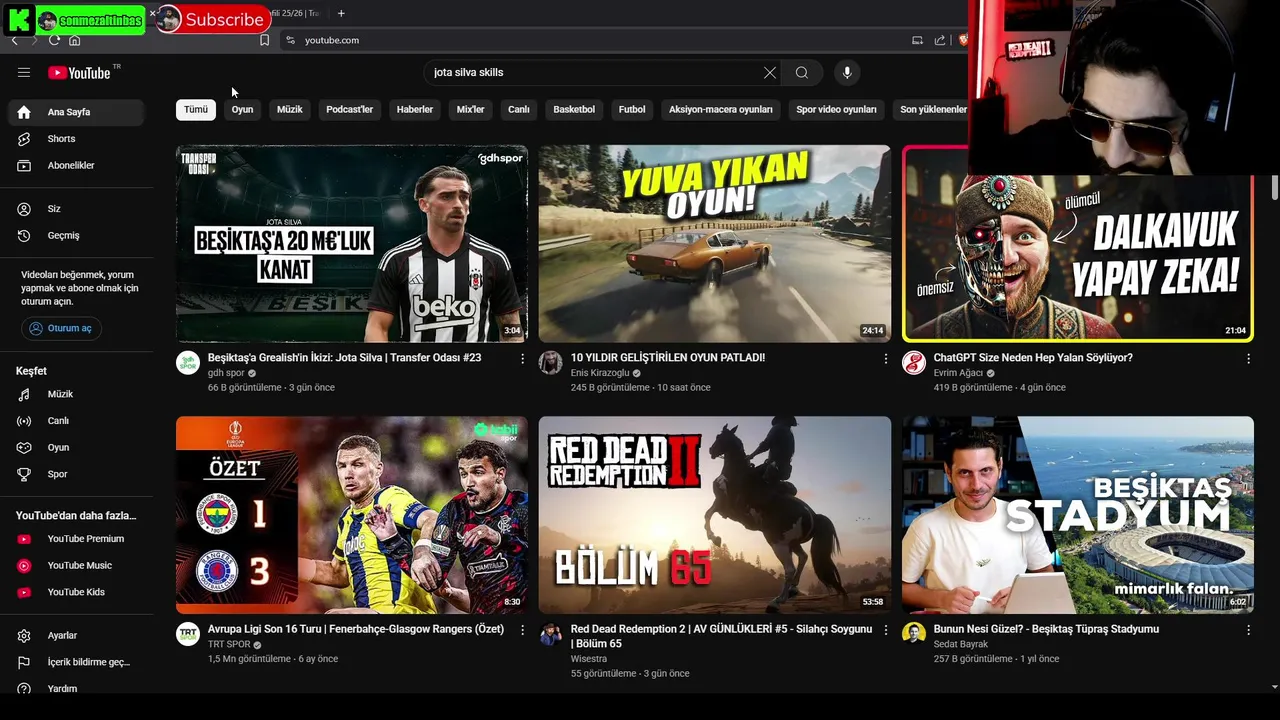1280x720 pixels.
Task: Select the Aksiyon-macera oyunları chip
Action: 721,109
